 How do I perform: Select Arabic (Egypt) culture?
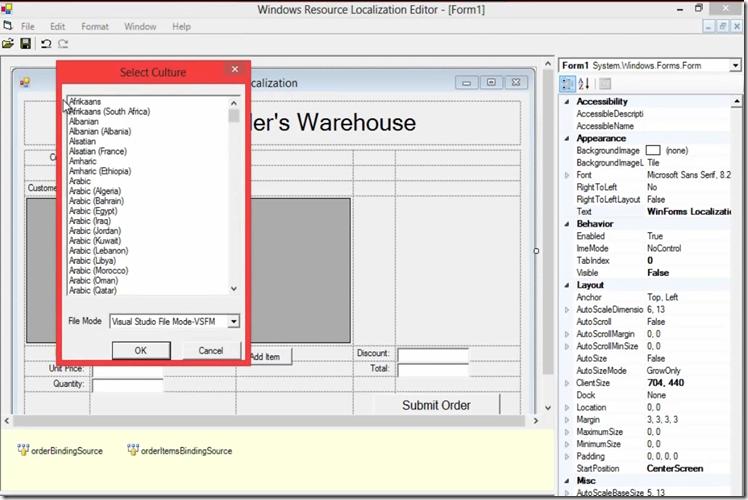point(93,211)
